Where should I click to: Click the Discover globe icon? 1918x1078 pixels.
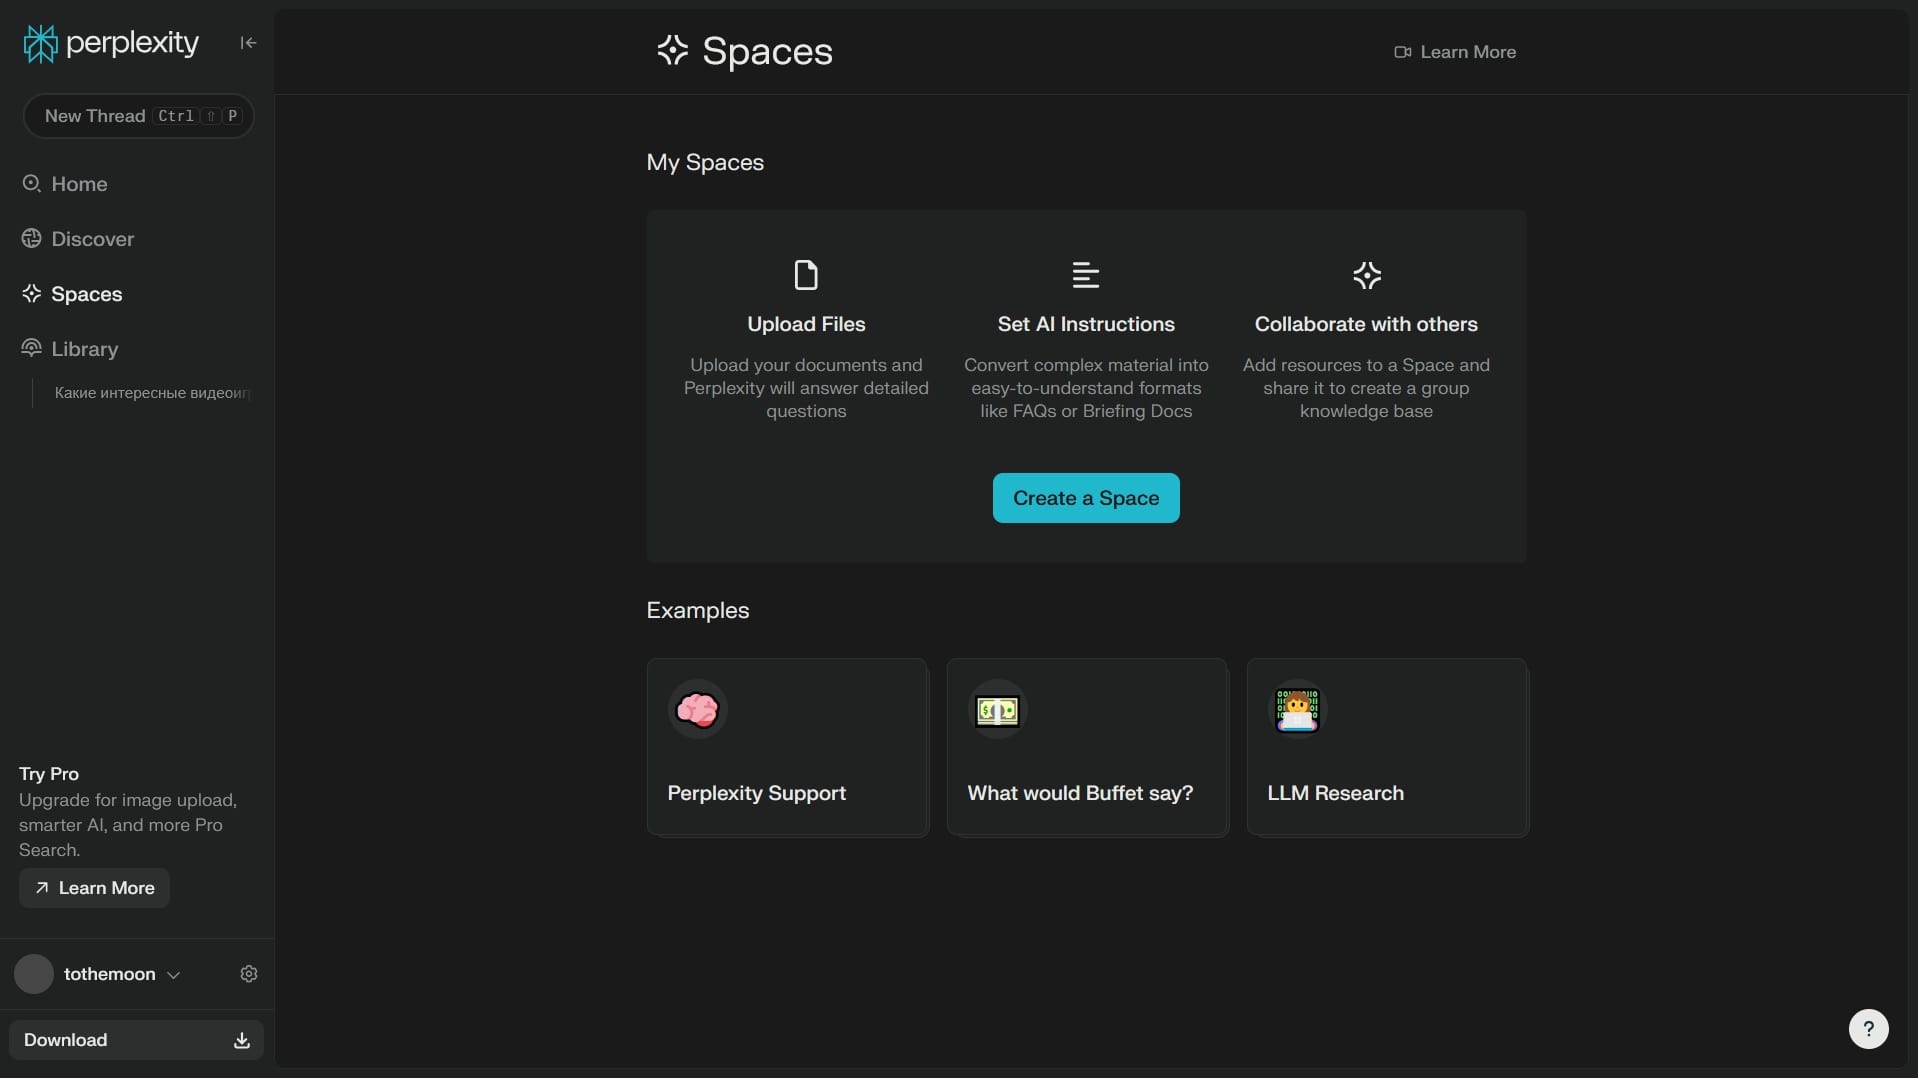pos(31,238)
